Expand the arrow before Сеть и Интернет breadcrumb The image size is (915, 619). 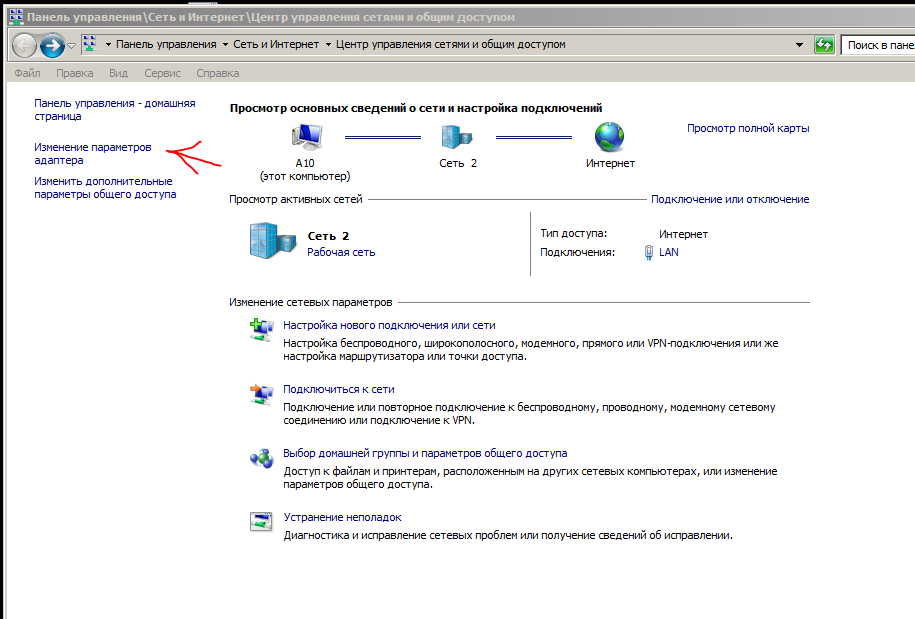click(x=225, y=45)
